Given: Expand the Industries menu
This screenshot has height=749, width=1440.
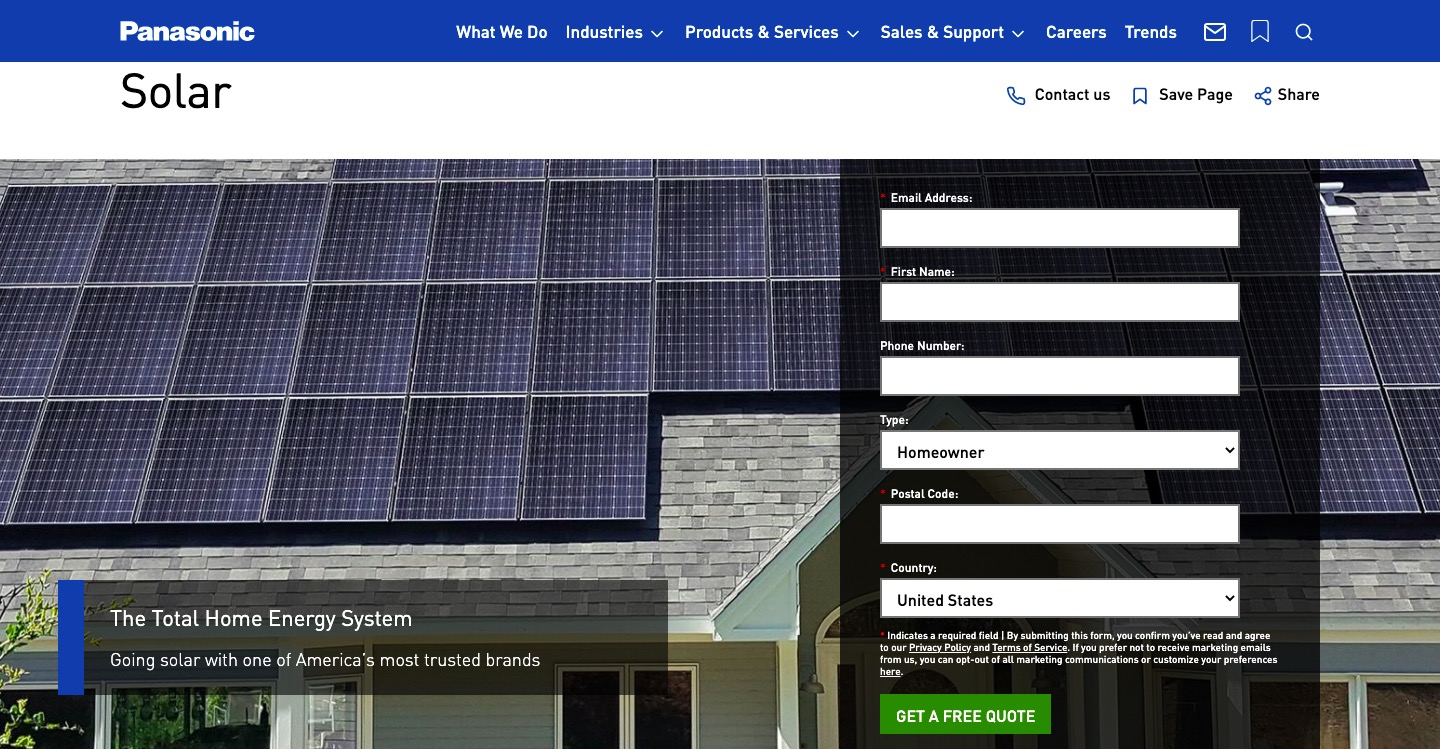Looking at the screenshot, I should point(614,32).
